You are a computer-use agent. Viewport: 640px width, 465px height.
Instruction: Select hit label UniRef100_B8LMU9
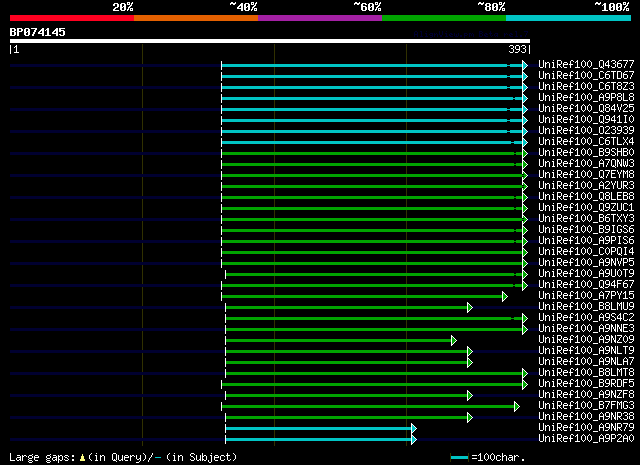(x=586, y=307)
